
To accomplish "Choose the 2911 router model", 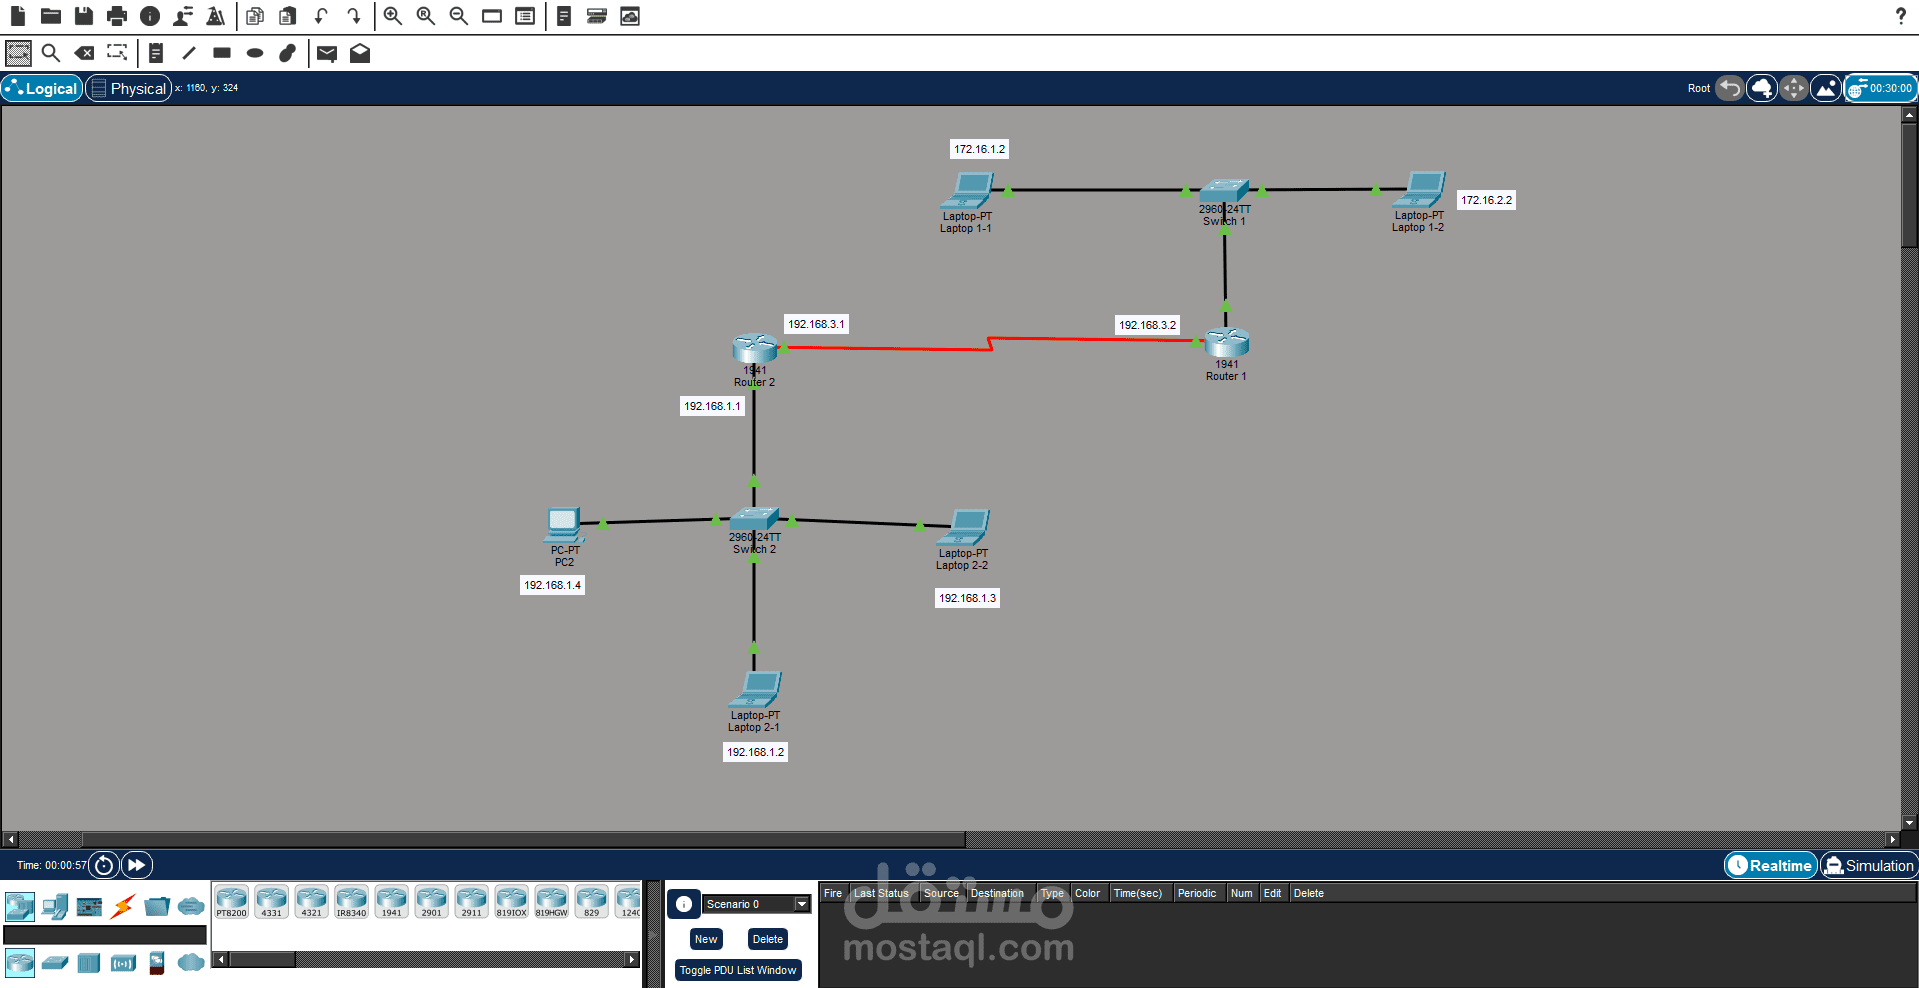I will (471, 900).
